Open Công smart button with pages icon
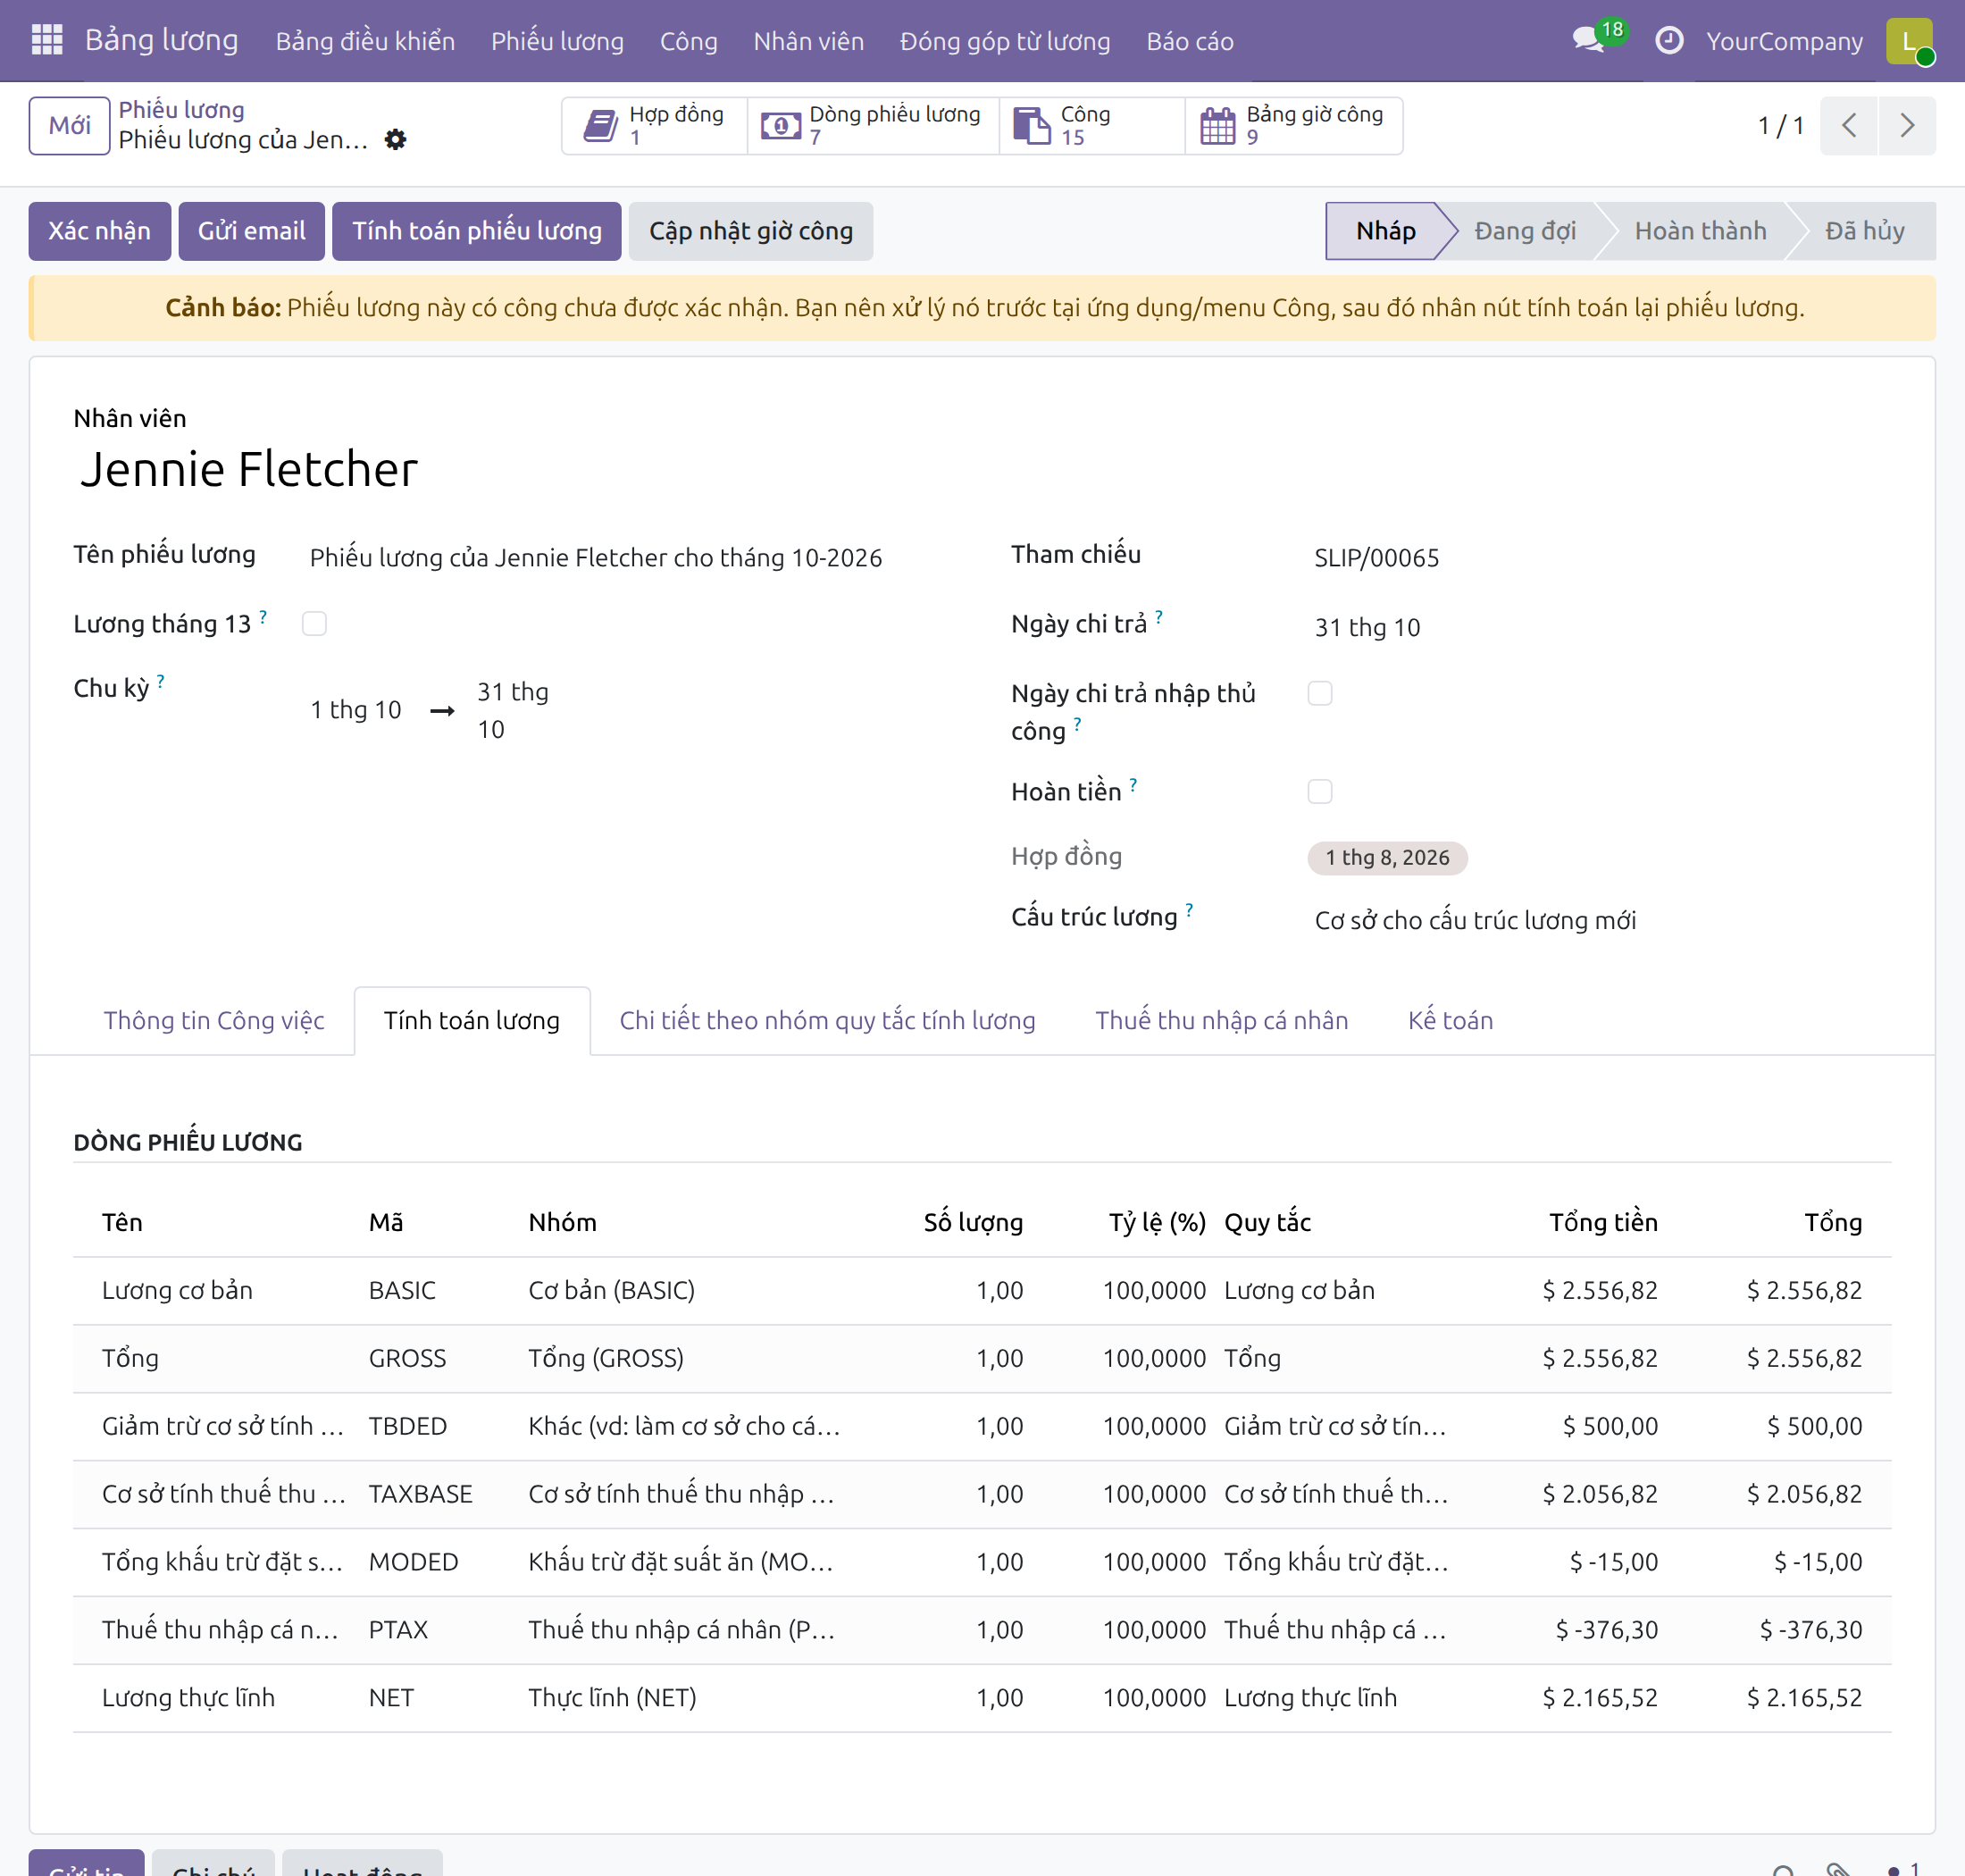Viewport: 1965px width, 1876px height. 1092,126
